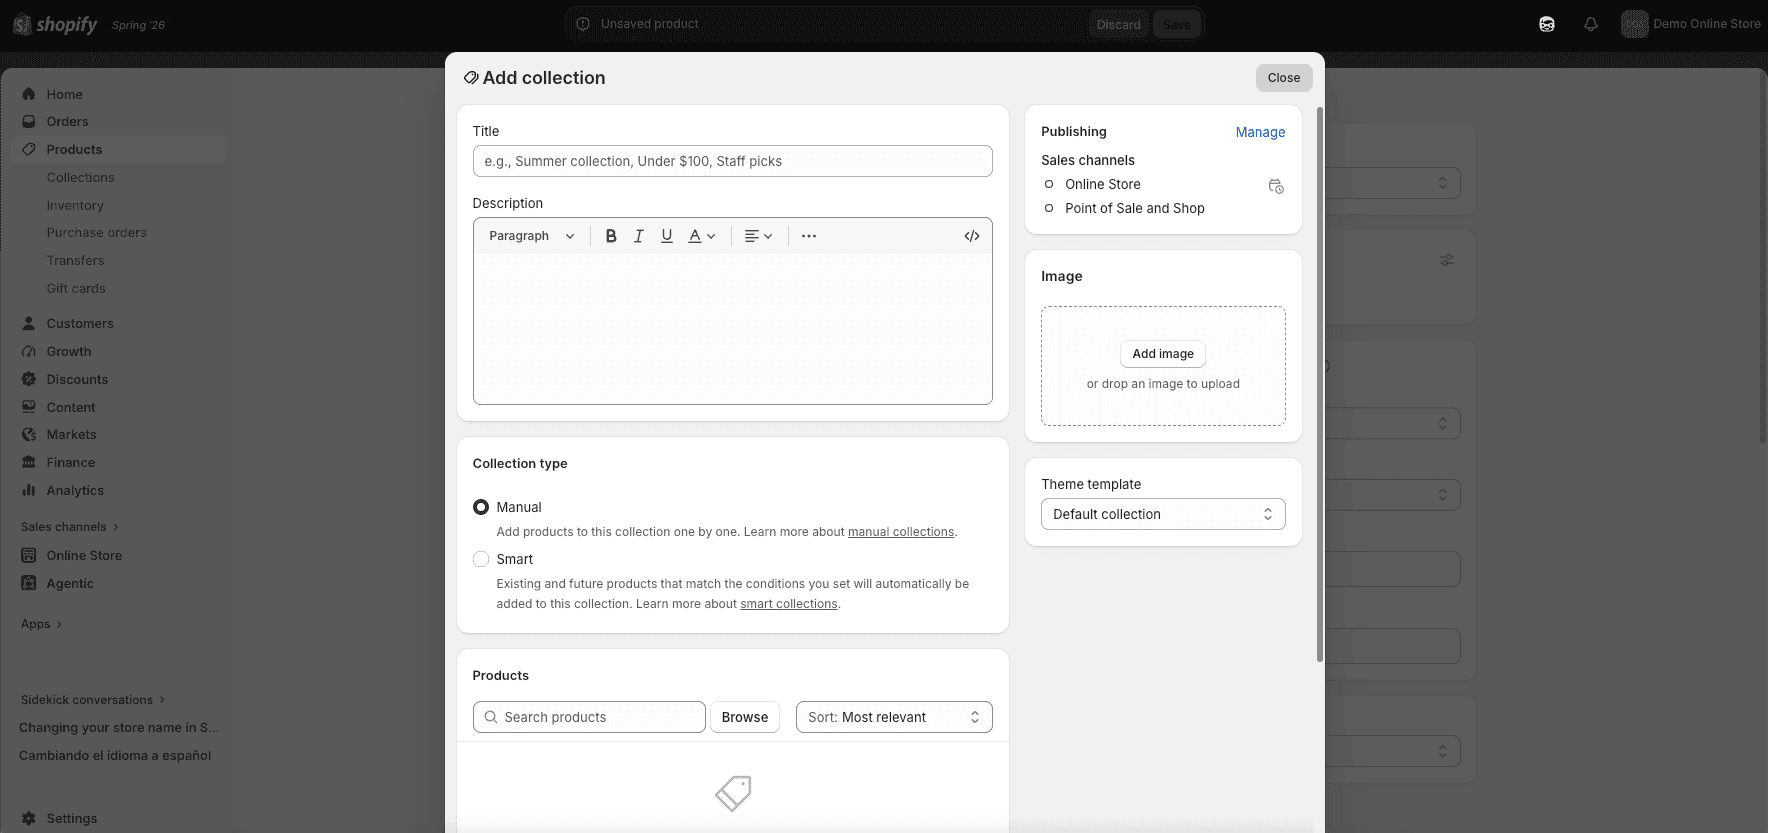
Task: Open the Sort: Most relevant dropdown
Action: point(894,717)
